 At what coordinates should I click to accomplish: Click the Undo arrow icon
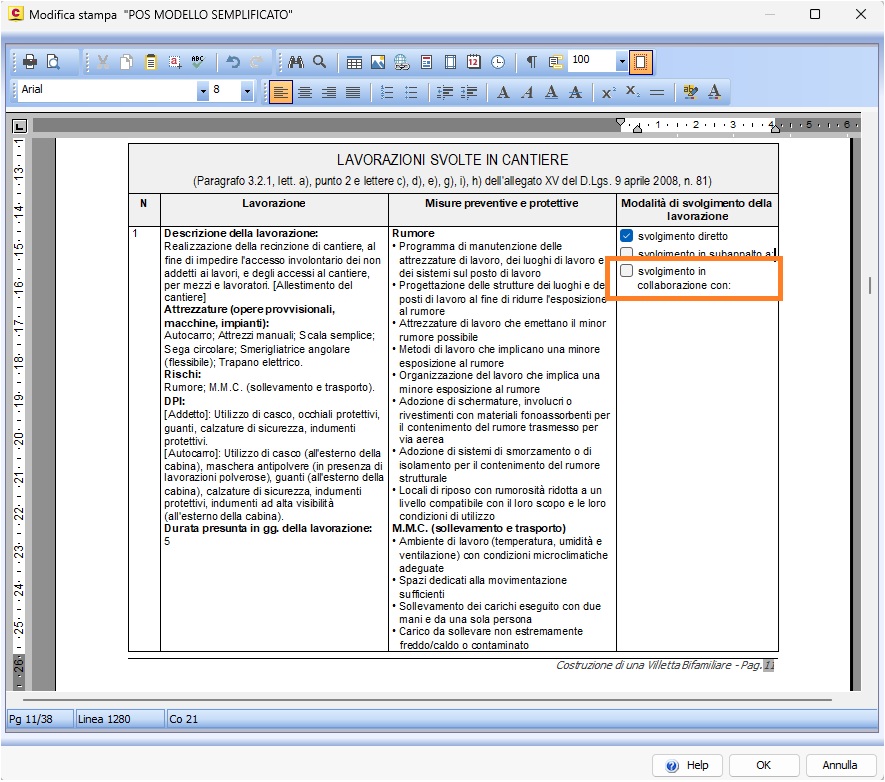(x=233, y=61)
